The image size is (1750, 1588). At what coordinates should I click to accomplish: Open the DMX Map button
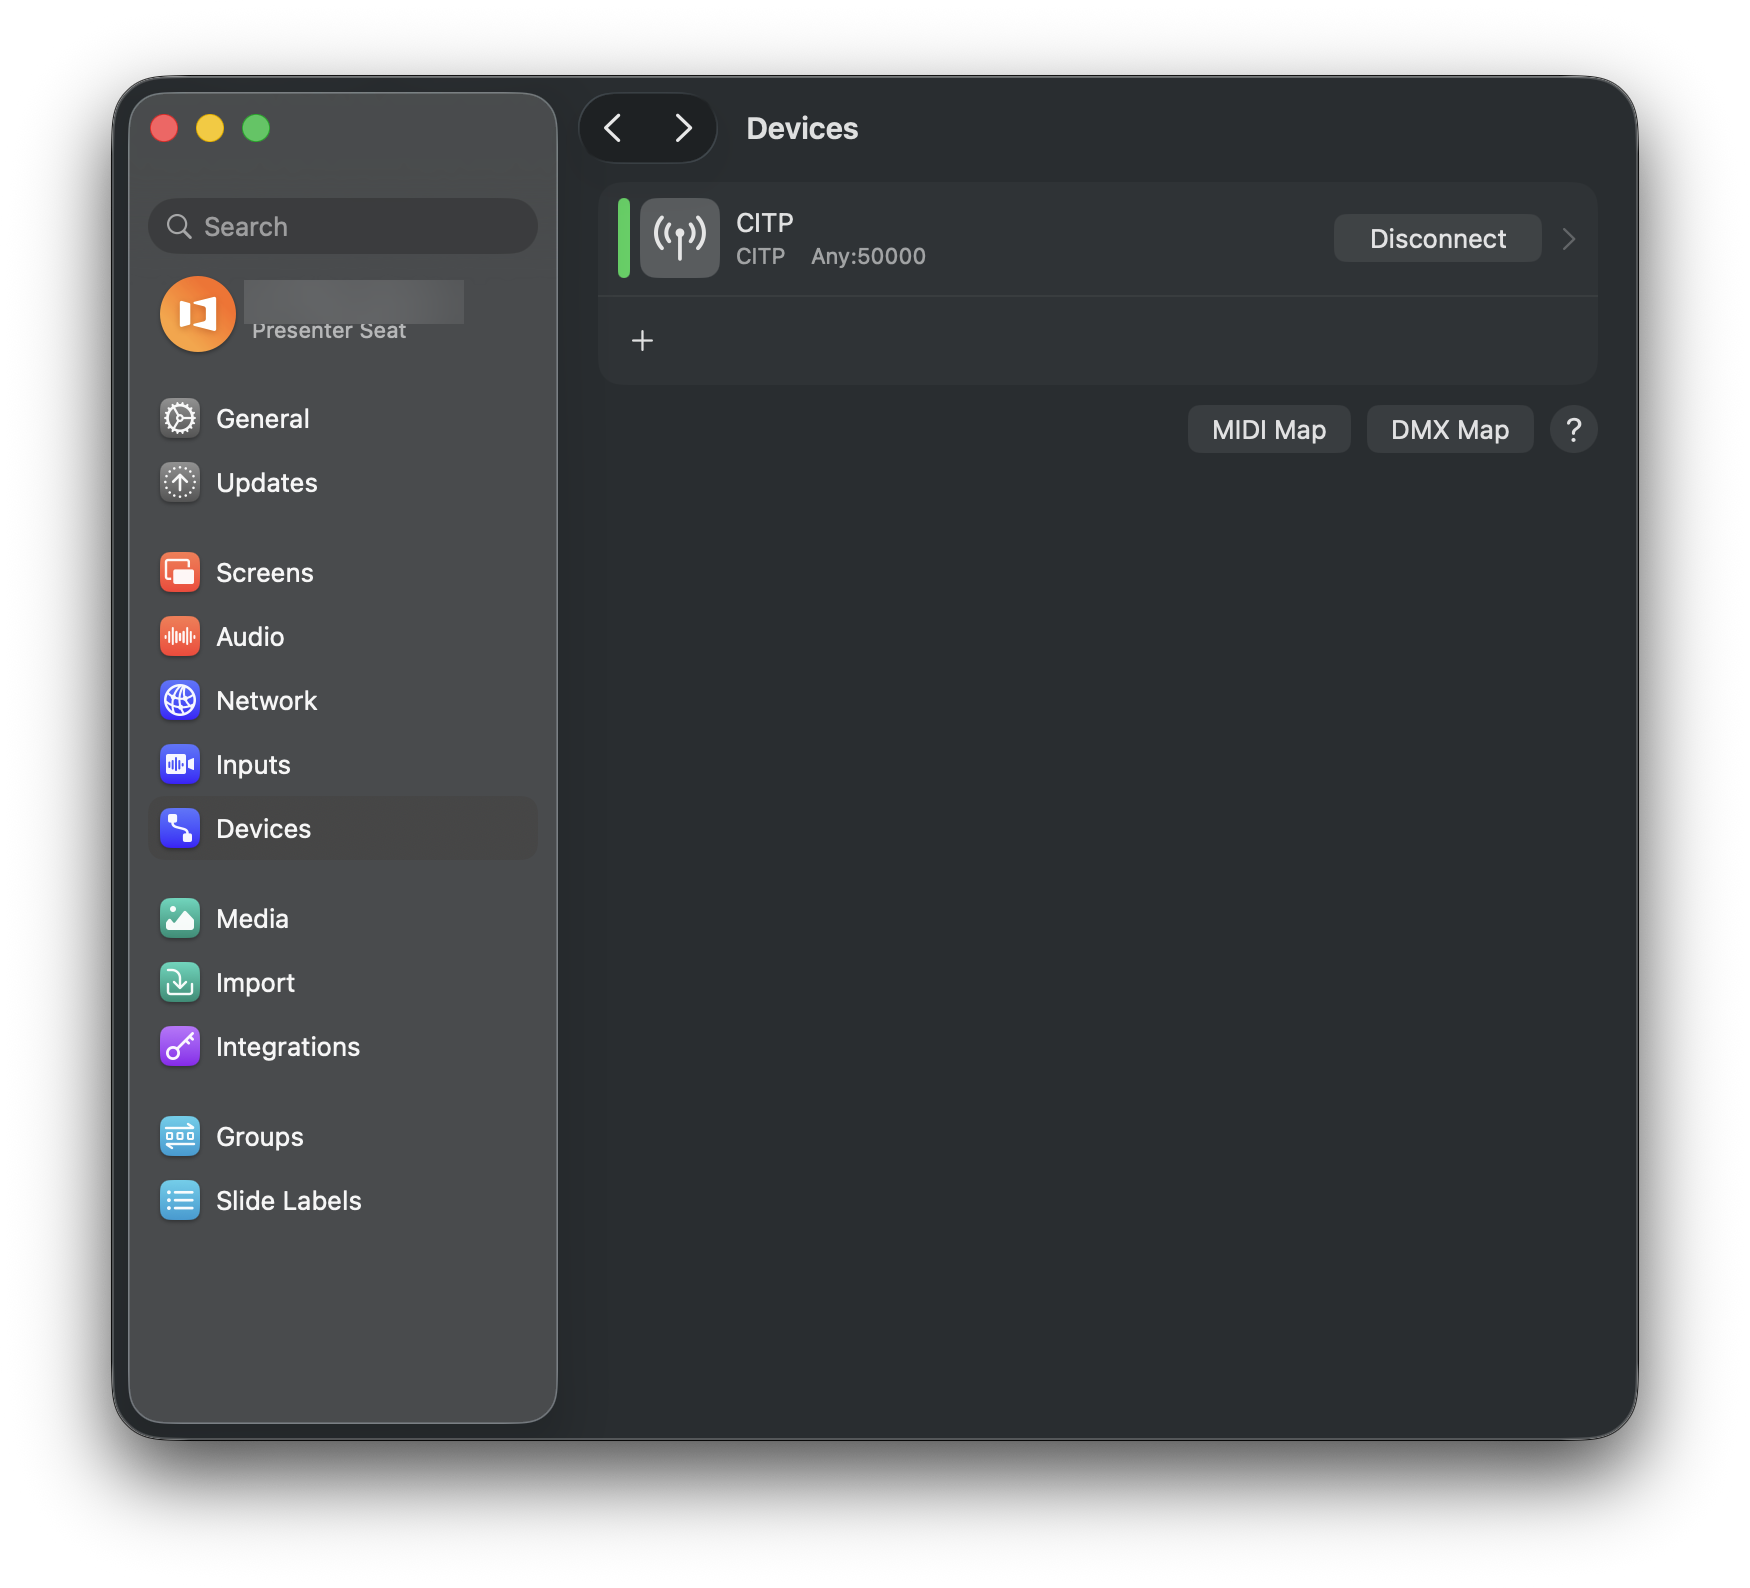tap(1450, 429)
